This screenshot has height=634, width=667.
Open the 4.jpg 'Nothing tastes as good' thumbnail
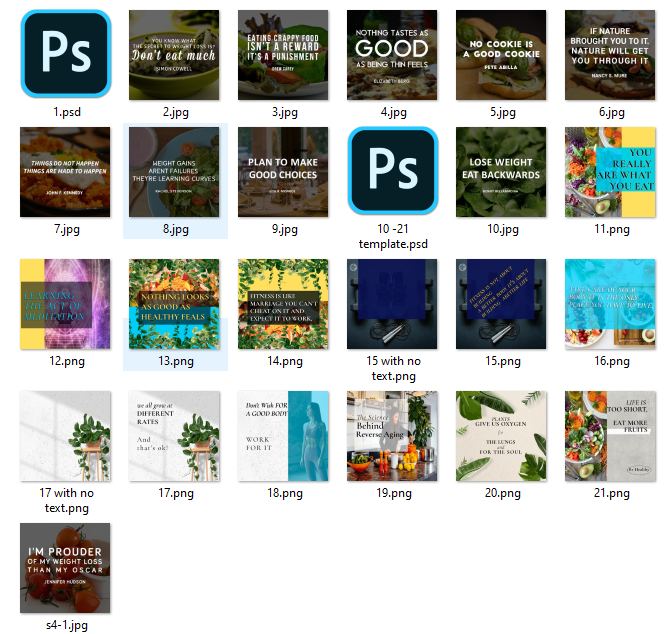[x=392, y=55]
